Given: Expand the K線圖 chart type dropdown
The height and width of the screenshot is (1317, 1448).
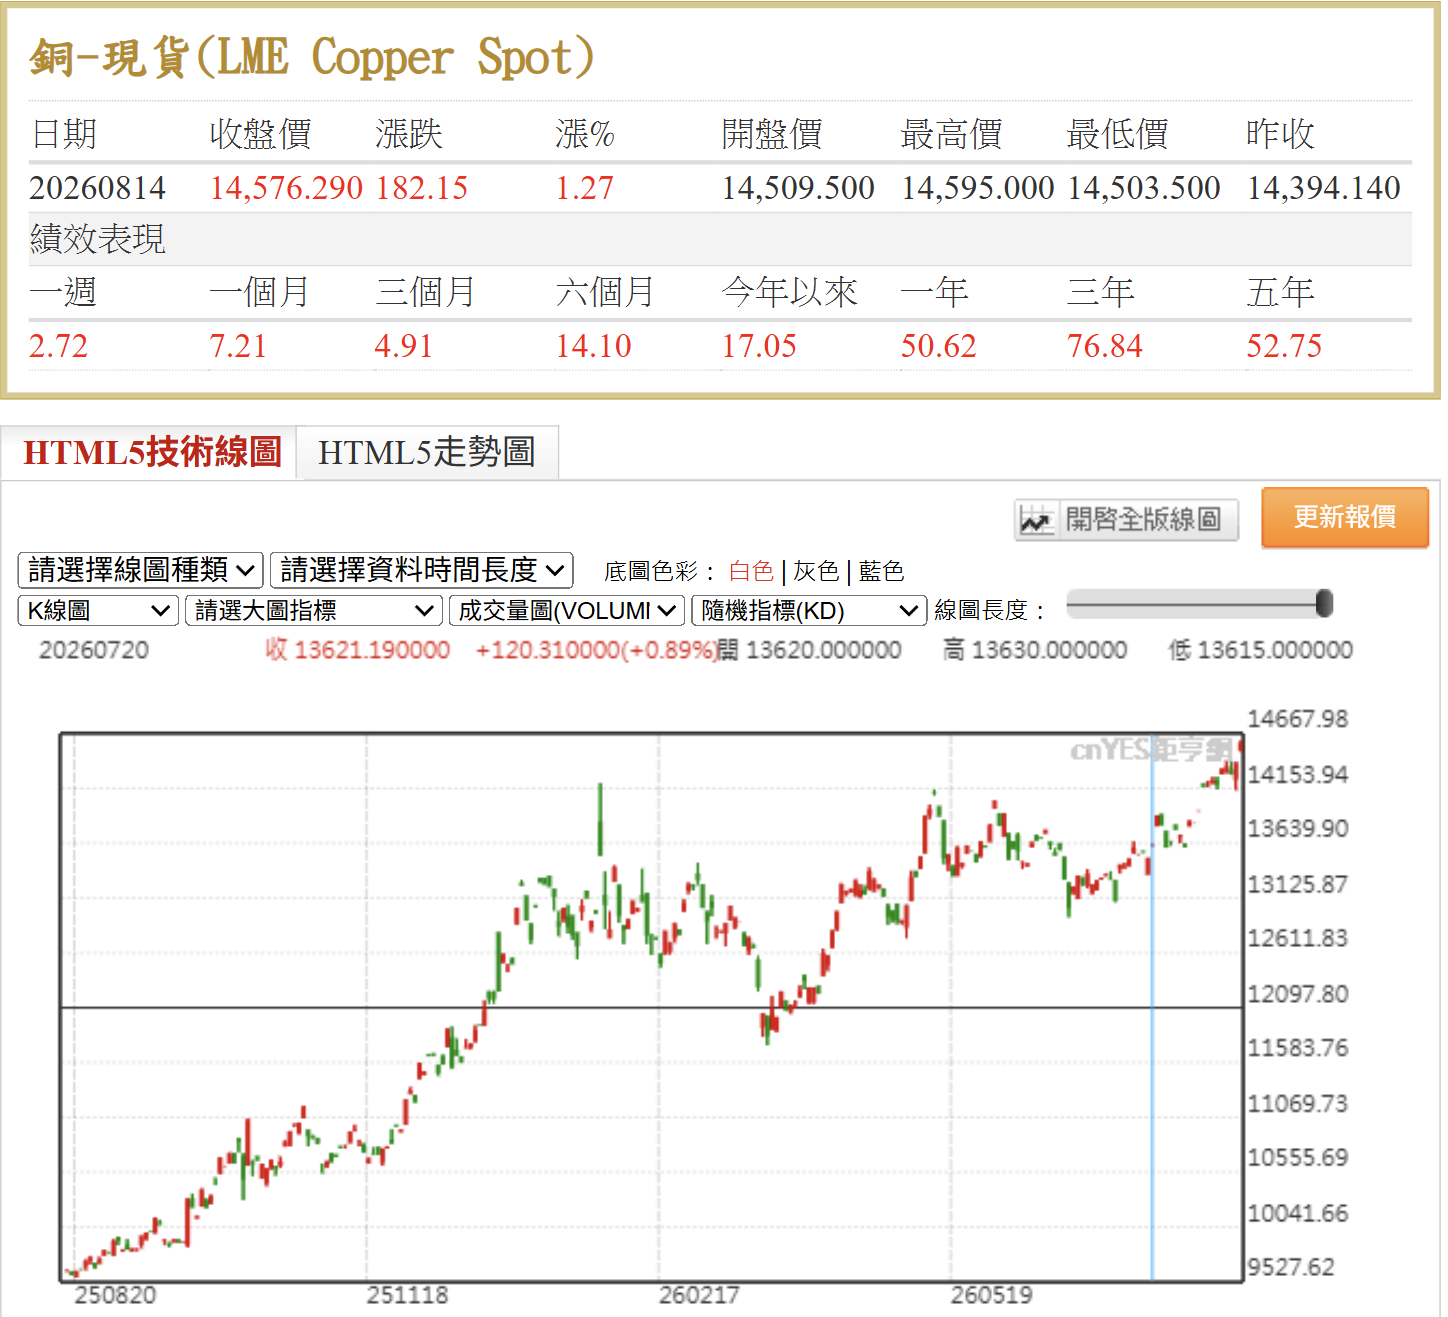Looking at the screenshot, I should [x=98, y=610].
